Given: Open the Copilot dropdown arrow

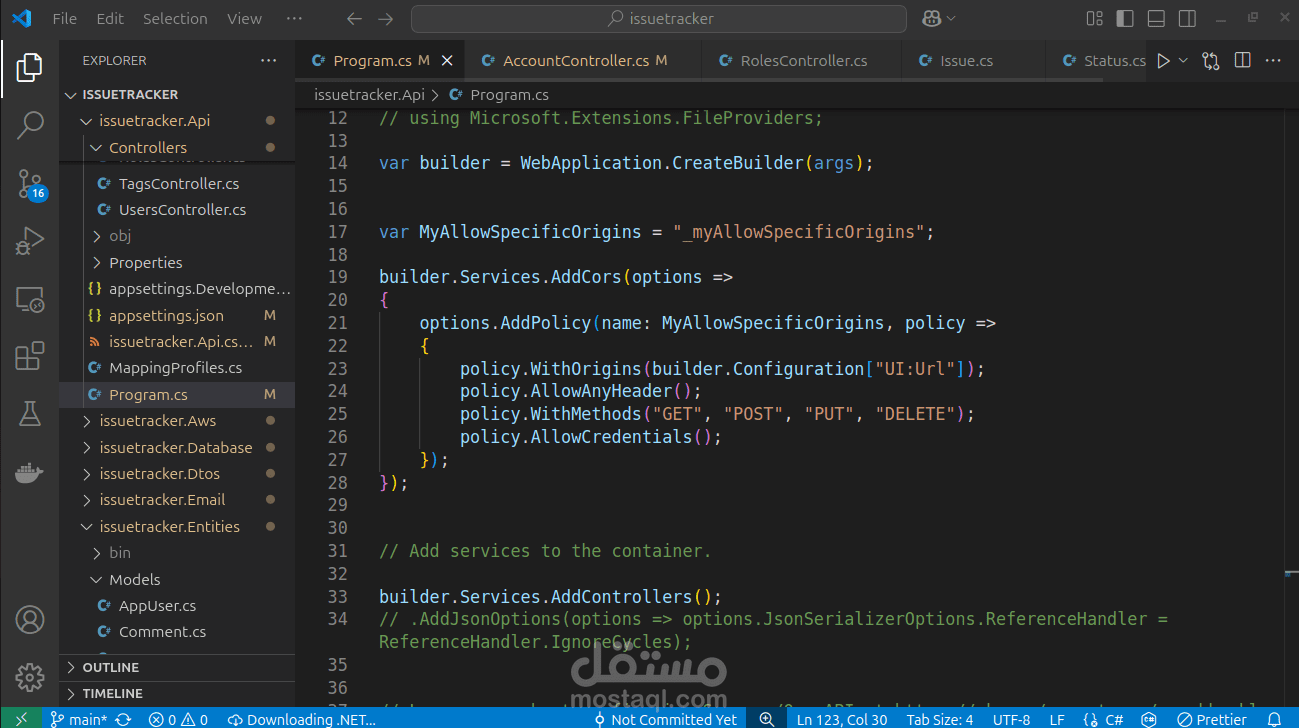Looking at the screenshot, I should (951, 18).
